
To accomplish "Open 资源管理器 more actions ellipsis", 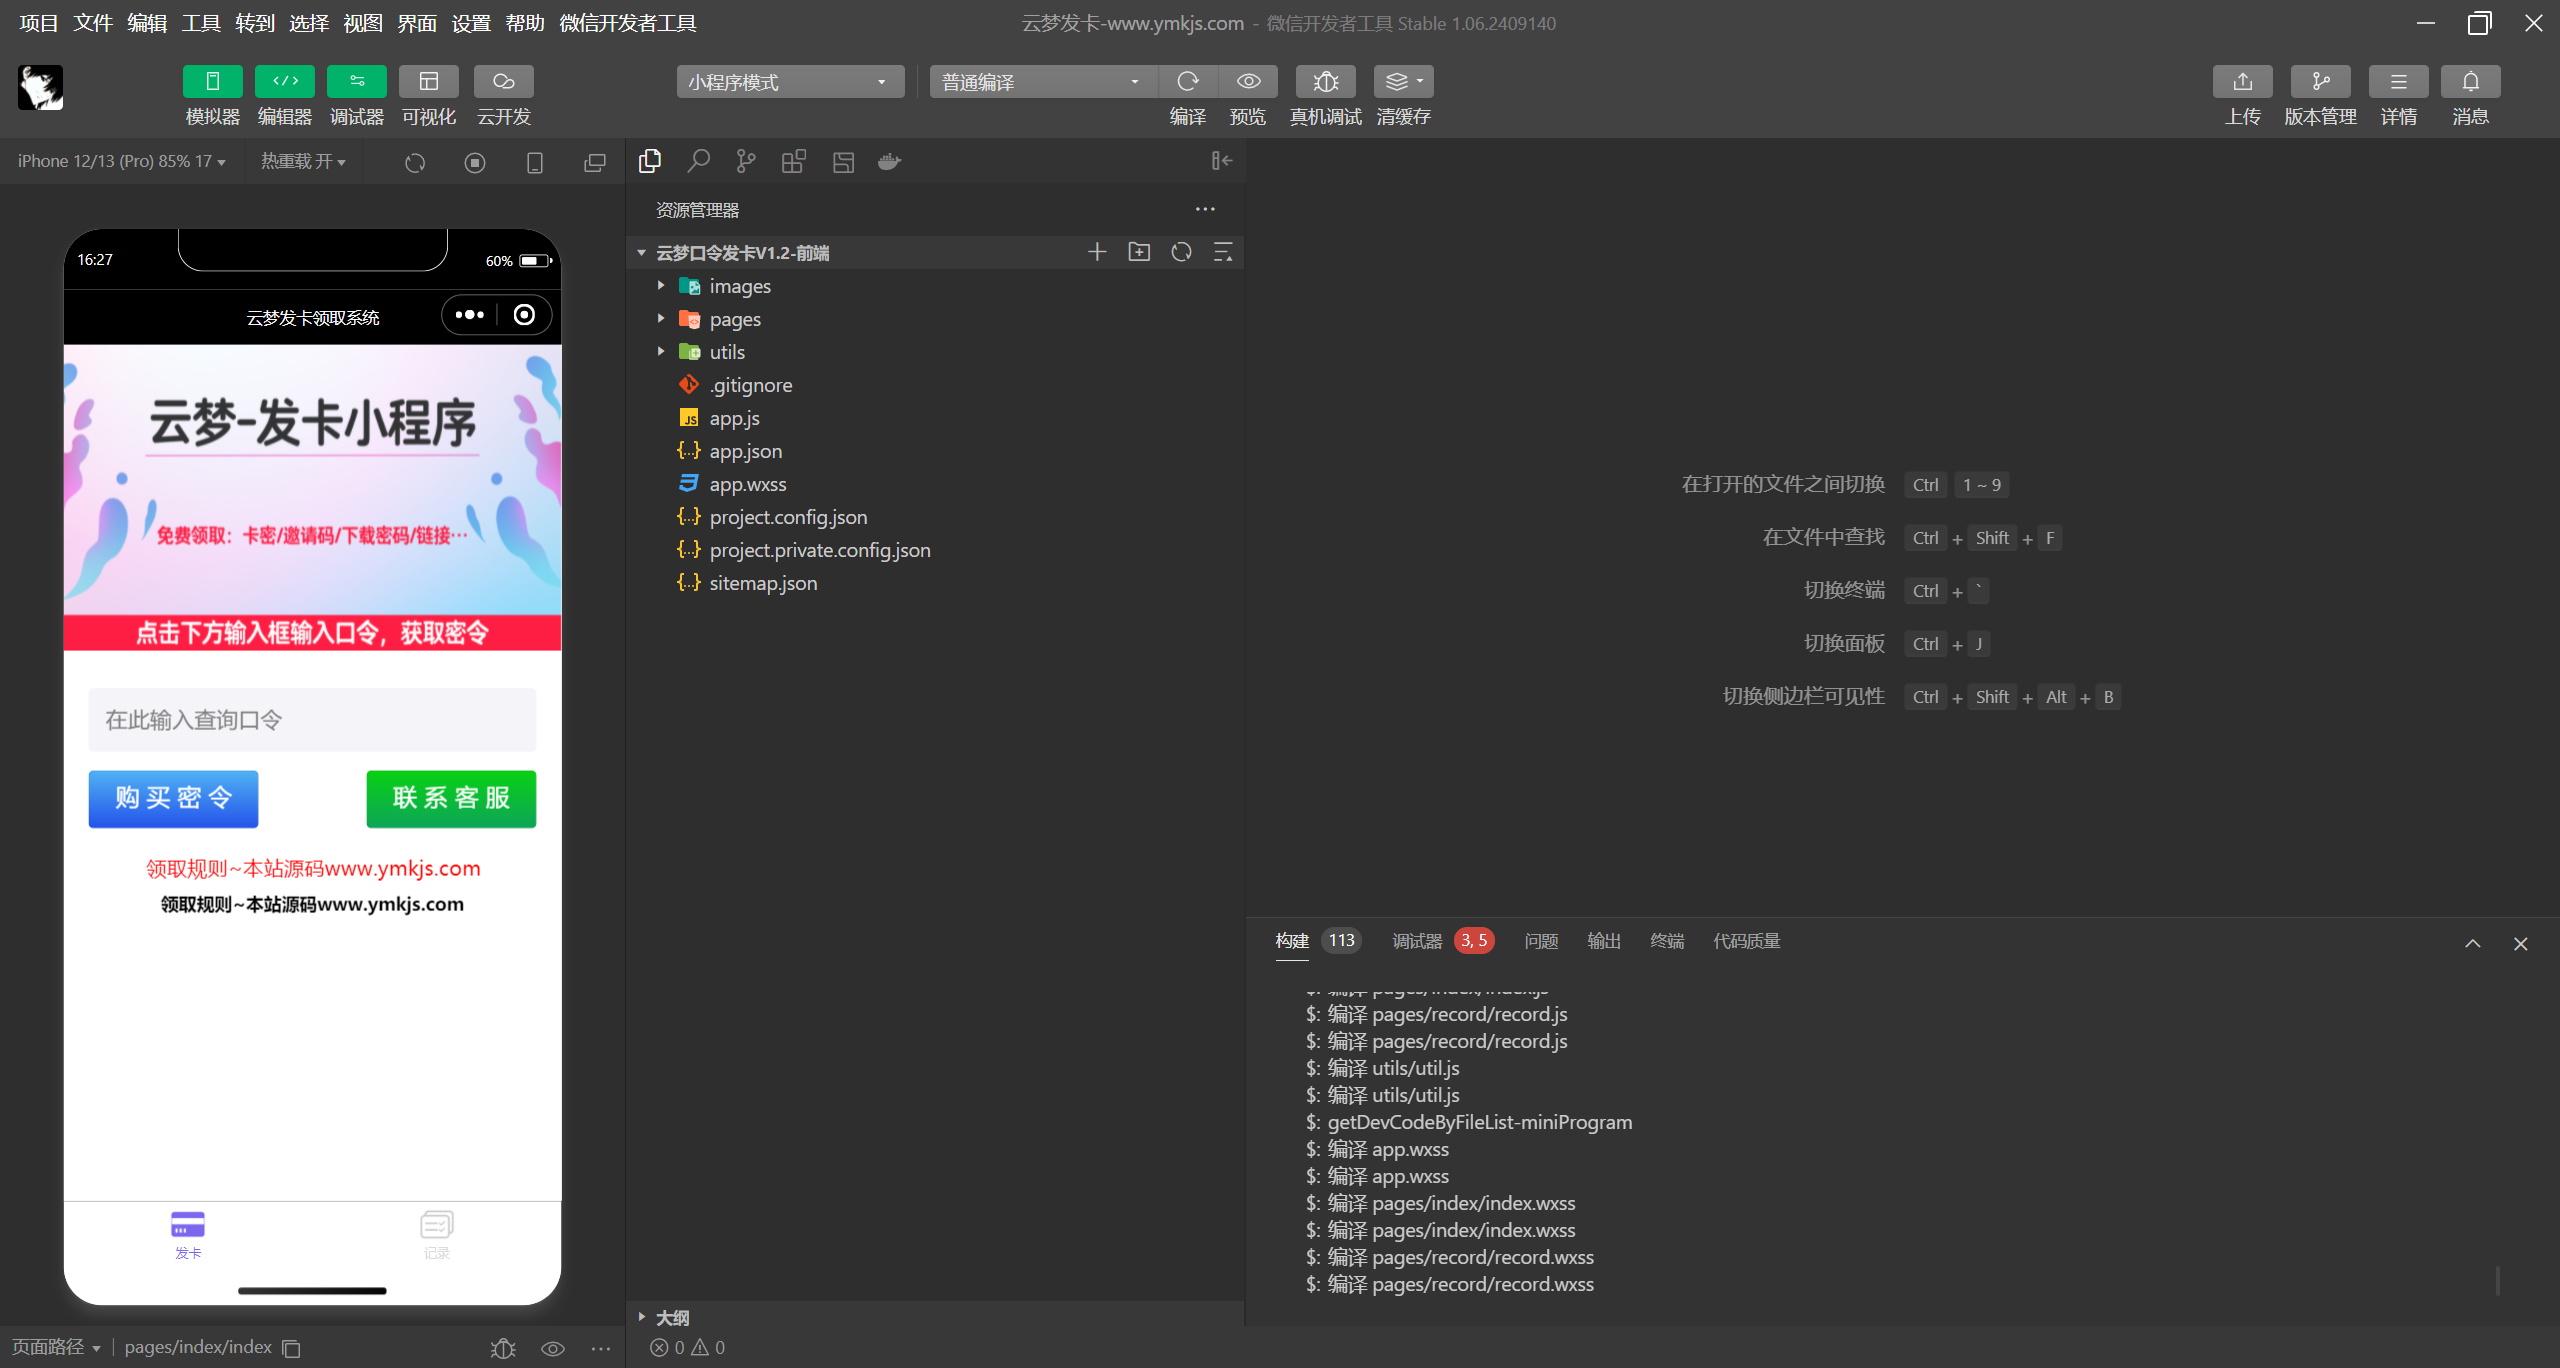I will coord(1205,209).
